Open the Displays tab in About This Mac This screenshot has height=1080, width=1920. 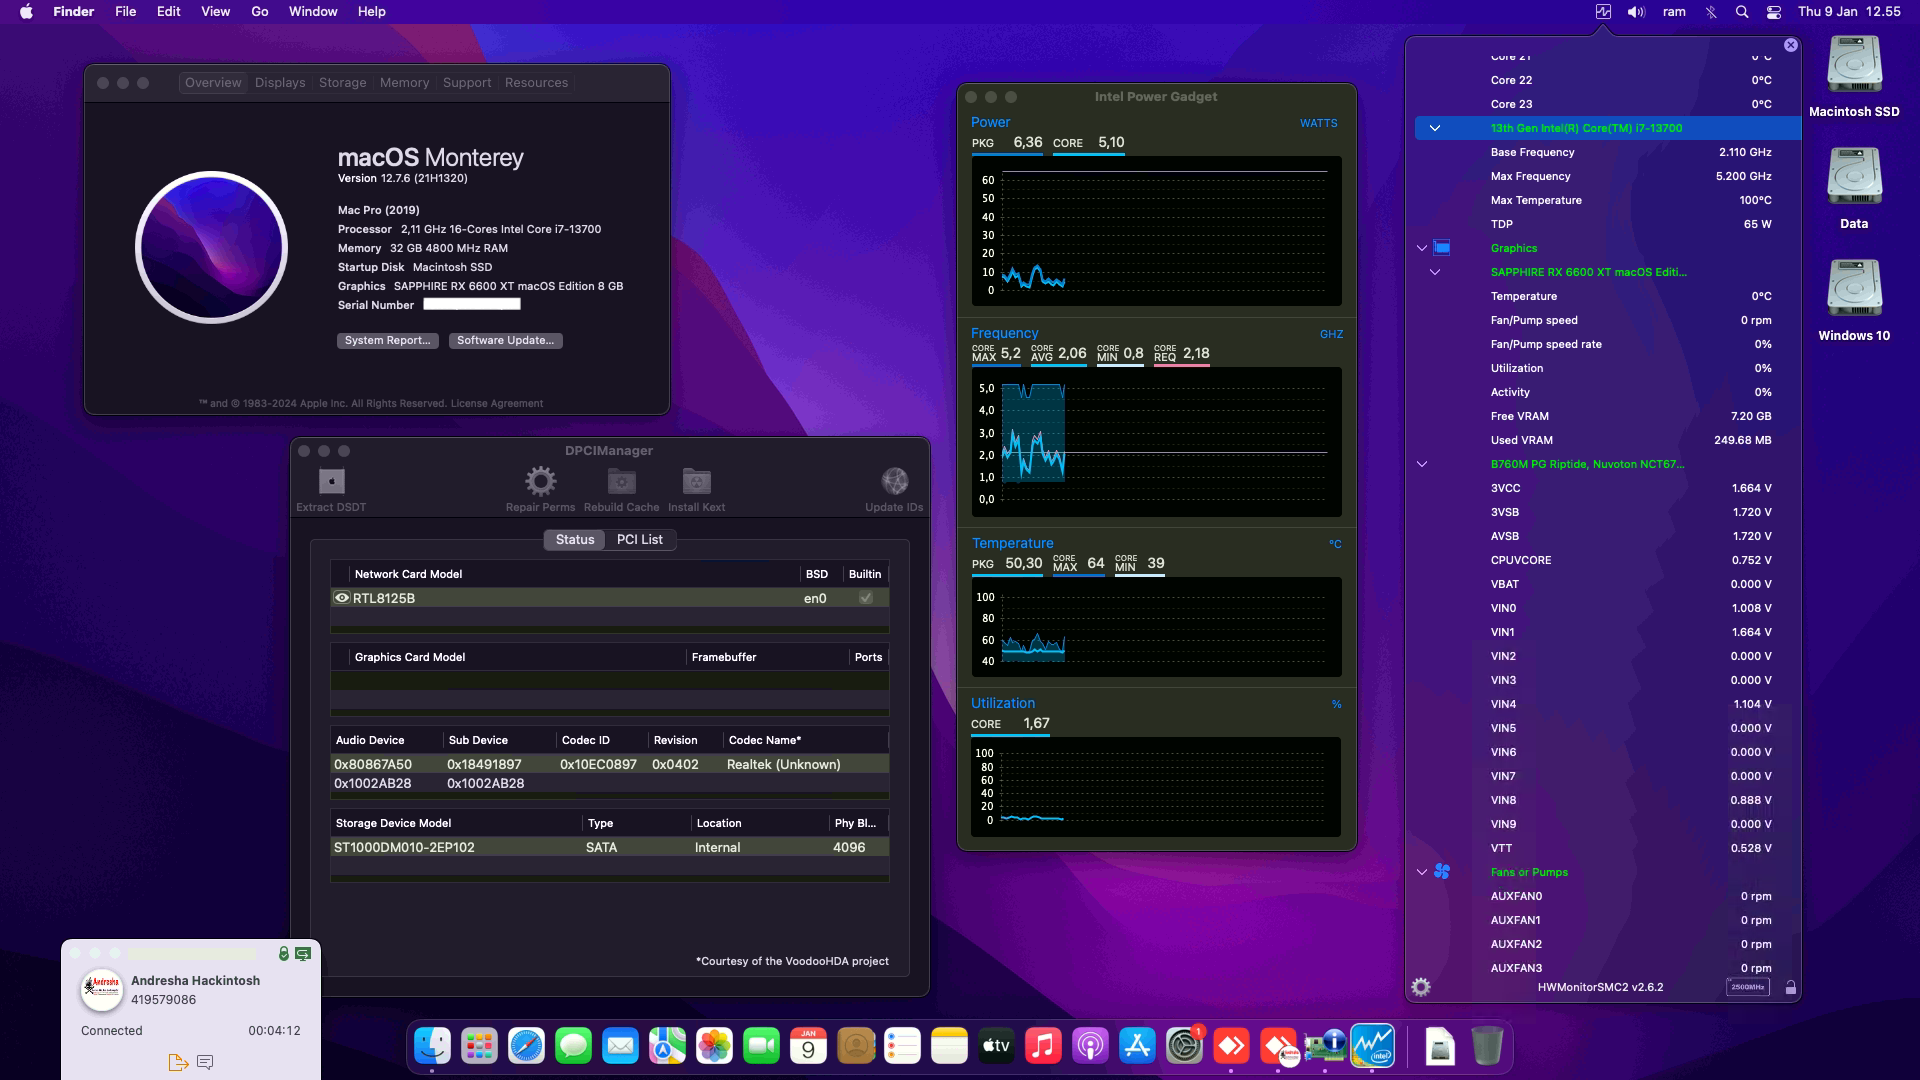click(279, 82)
